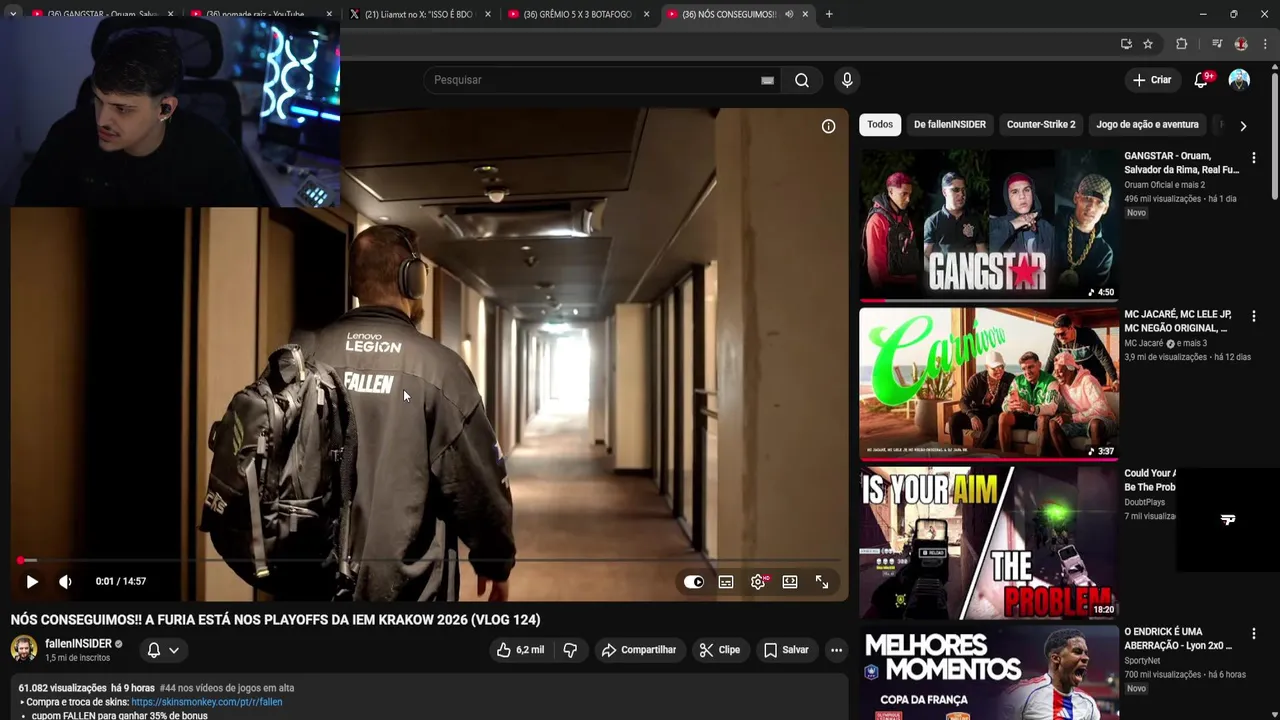The height and width of the screenshot is (720, 1280).
Task: Create a clip with the Clipe button
Action: [720, 650]
